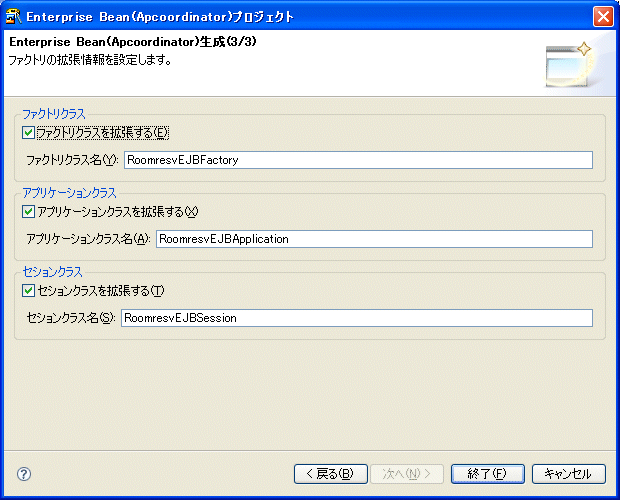Image resolution: width=620 pixels, height=500 pixels.
Task: Click the セションクラス名 input field
Action: (x=357, y=318)
